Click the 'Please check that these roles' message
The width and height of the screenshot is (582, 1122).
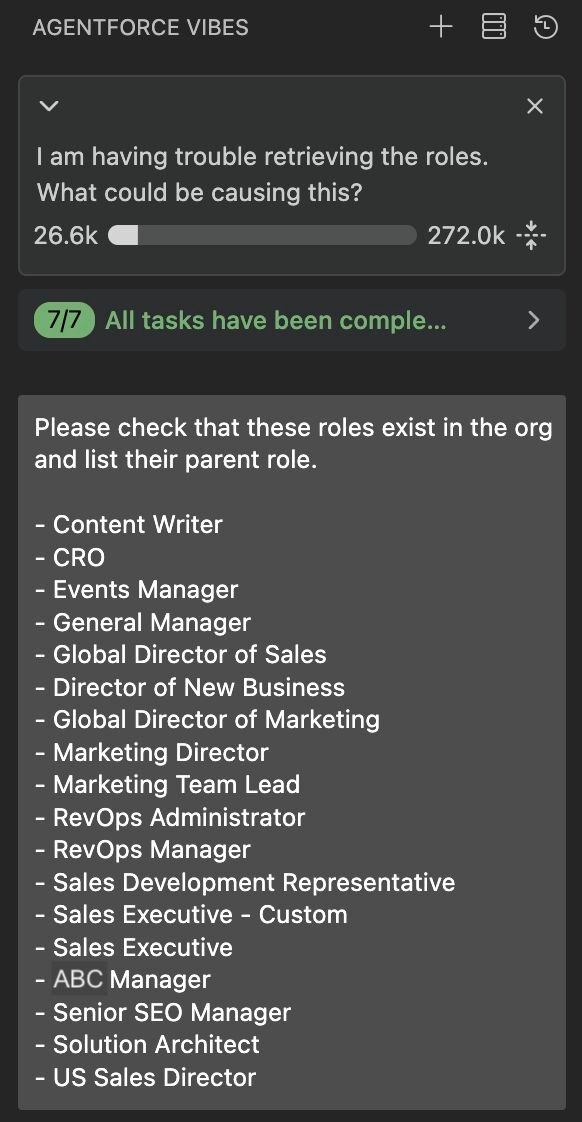tap(293, 444)
